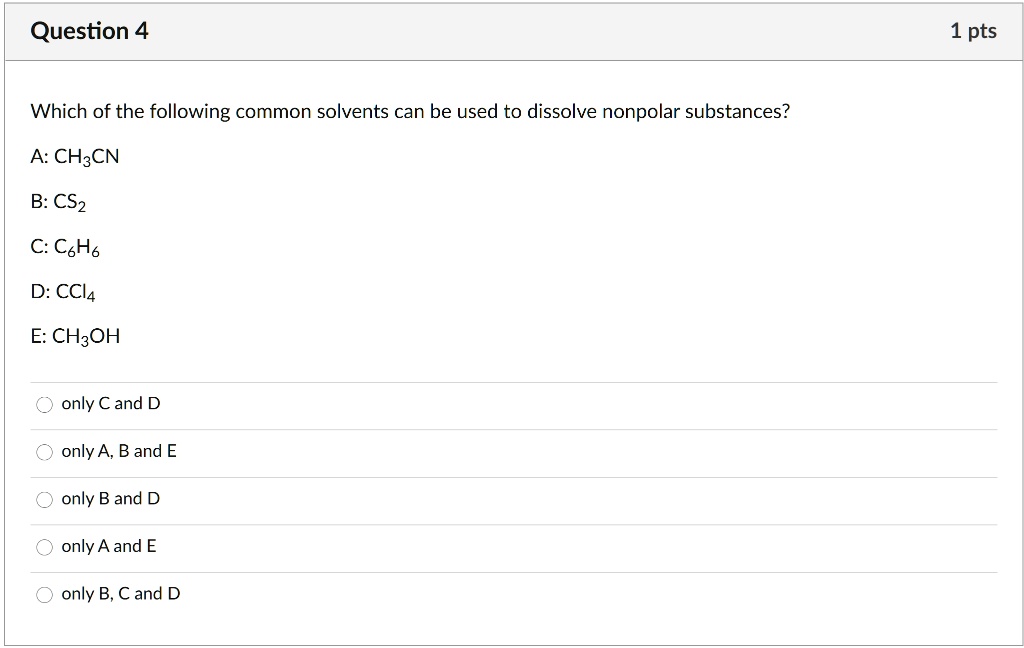Click the option E: CH3OH line
1024x648 pixels.
point(75,336)
